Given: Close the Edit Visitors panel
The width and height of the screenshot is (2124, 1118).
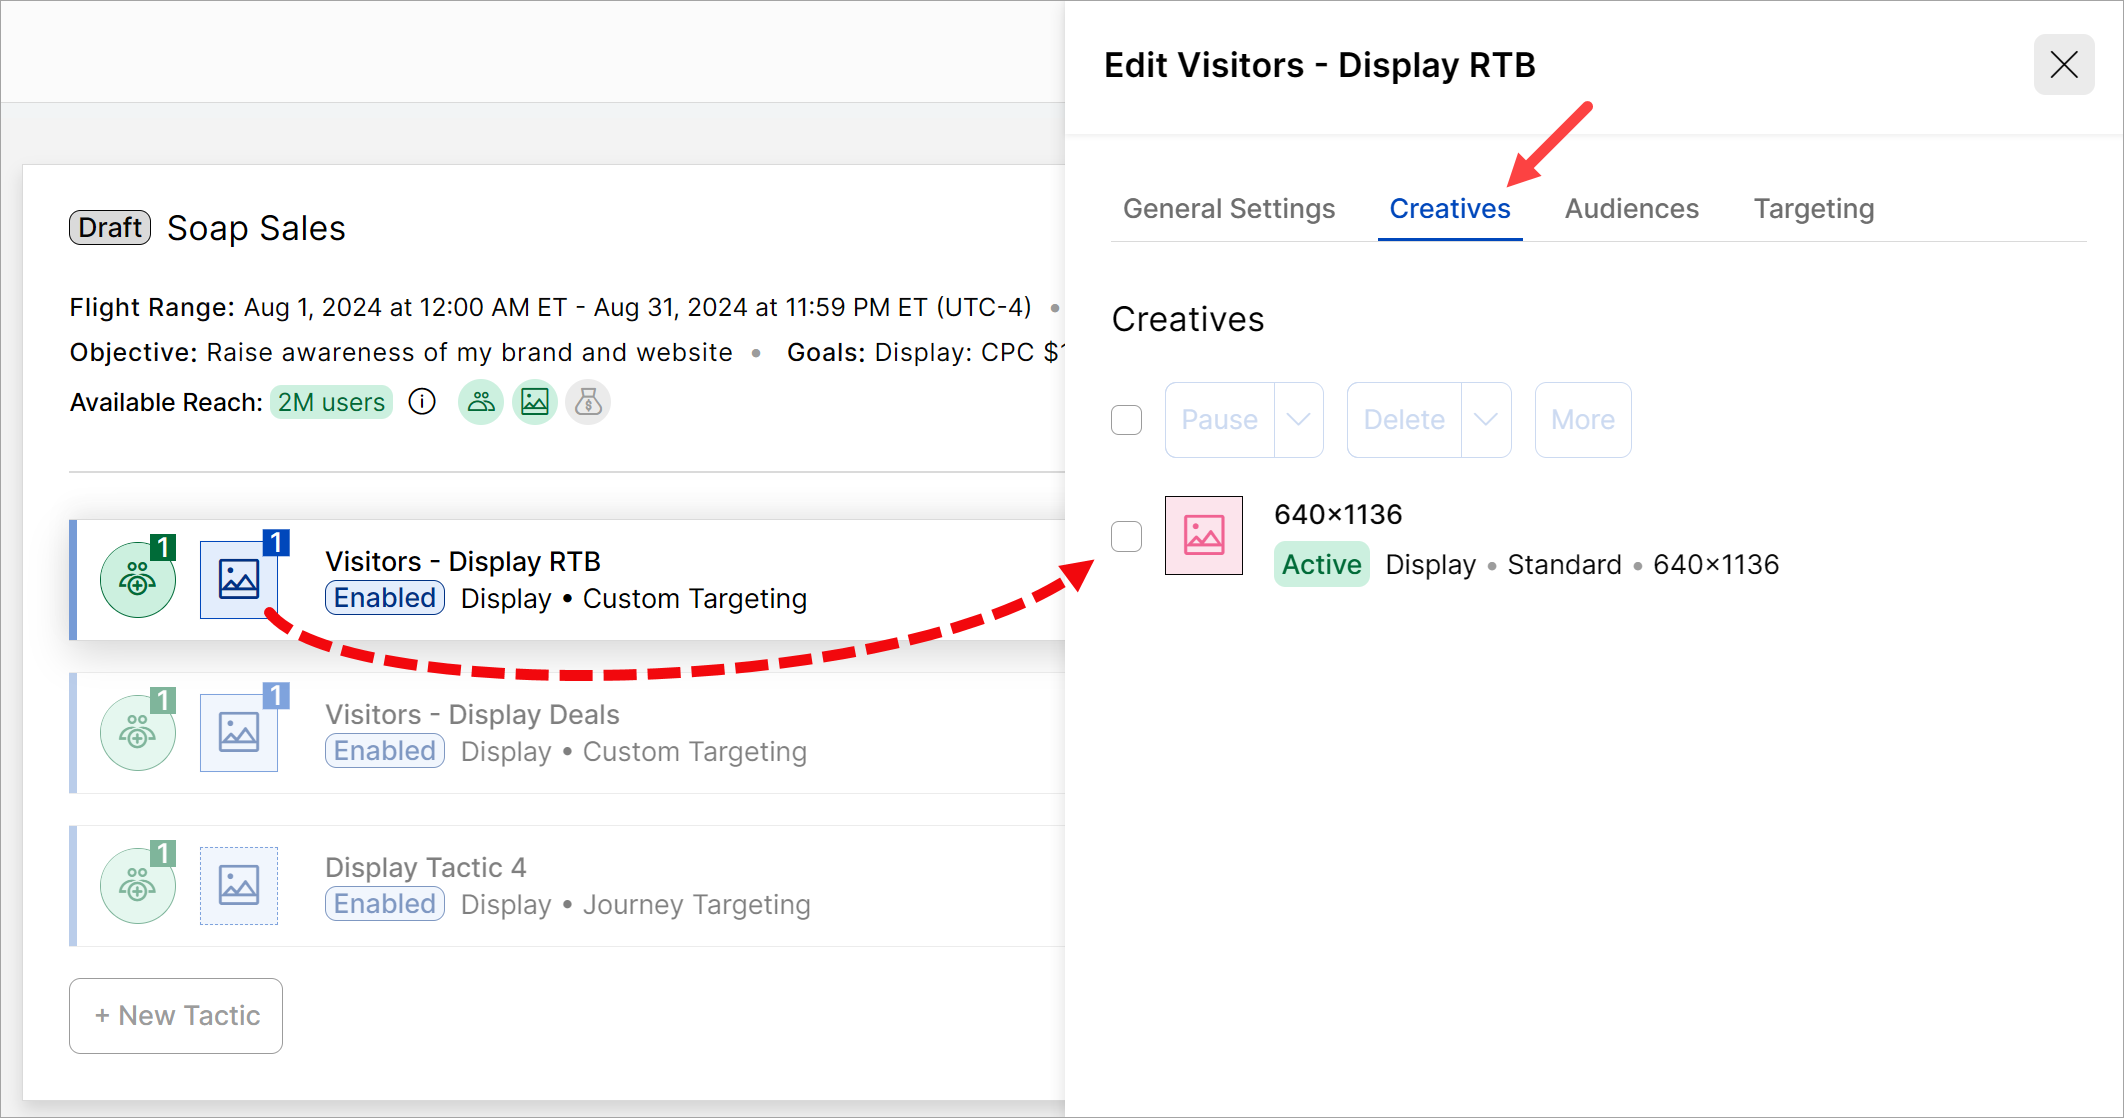Looking at the screenshot, I should pyautogui.click(x=2063, y=65).
